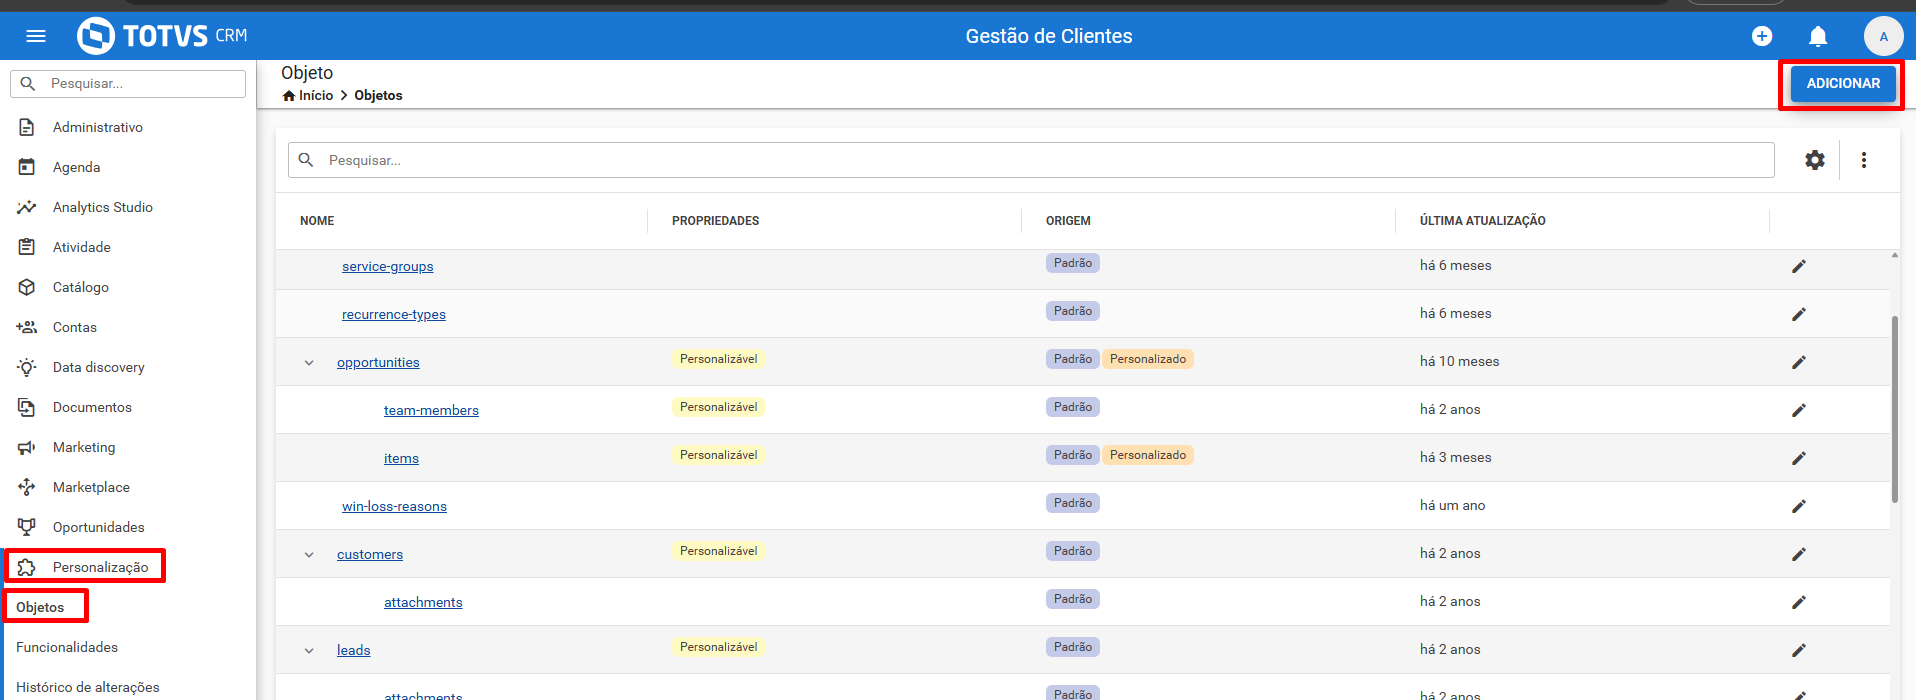Click the home icon in breadcrumb
The image size is (1916, 700).
tap(289, 95)
